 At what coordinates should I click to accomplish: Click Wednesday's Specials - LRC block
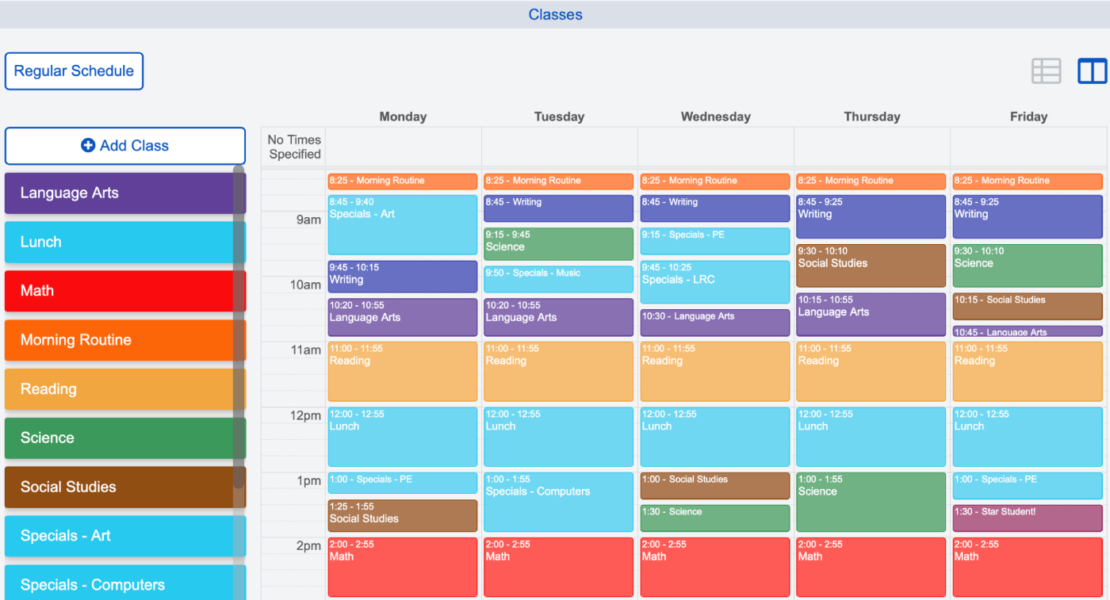(x=714, y=283)
